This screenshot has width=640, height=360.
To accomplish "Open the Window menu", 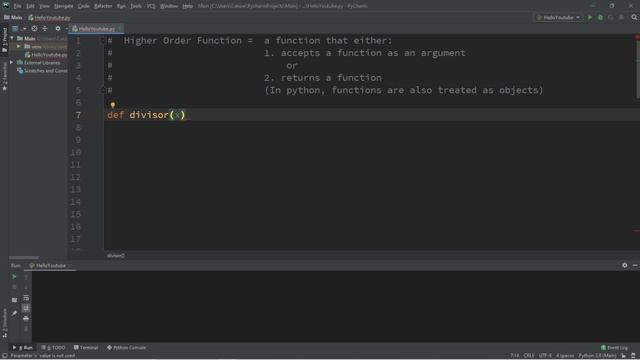I will pos(169,6).
